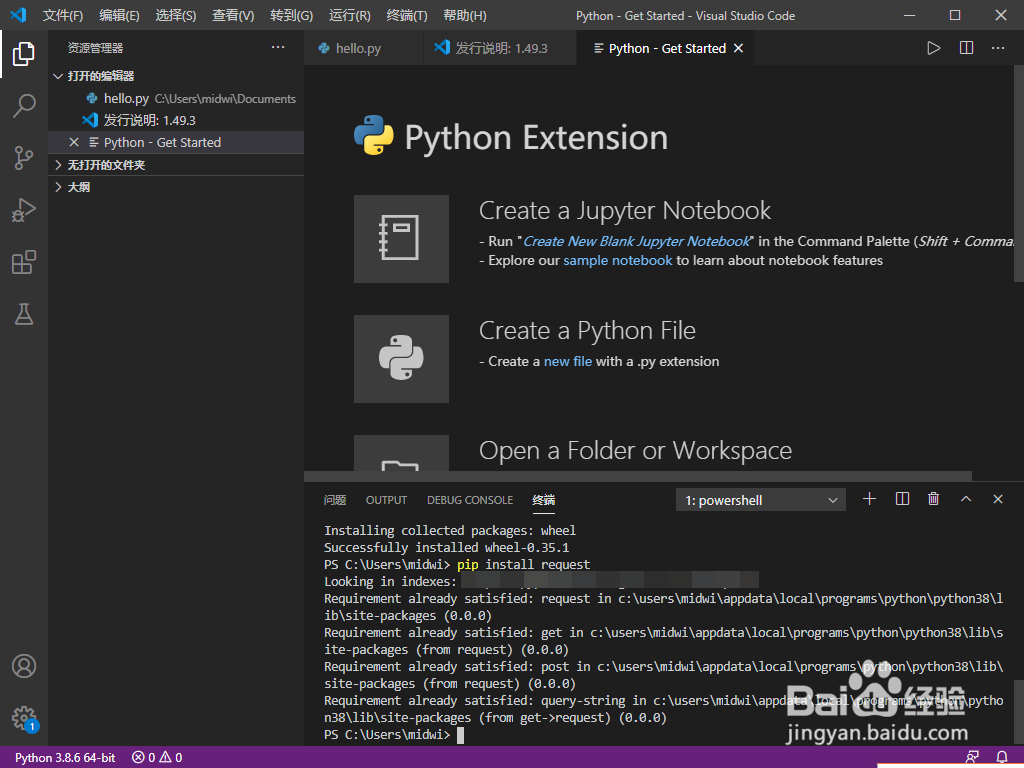
Task: Open the 'sample notebook' link
Action: [x=617, y=260]
